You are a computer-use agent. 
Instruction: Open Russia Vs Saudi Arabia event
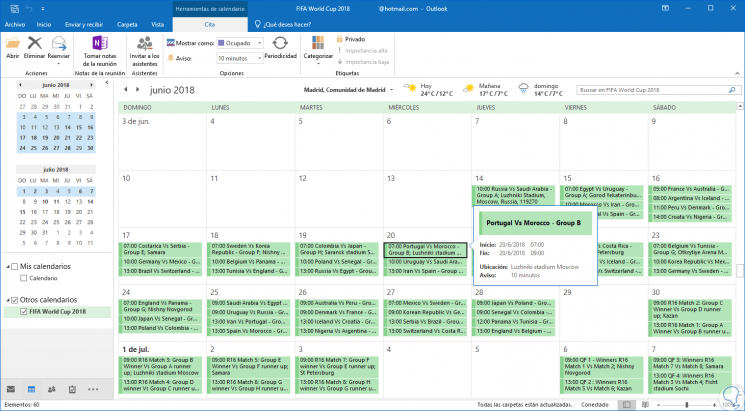point(514,195)
